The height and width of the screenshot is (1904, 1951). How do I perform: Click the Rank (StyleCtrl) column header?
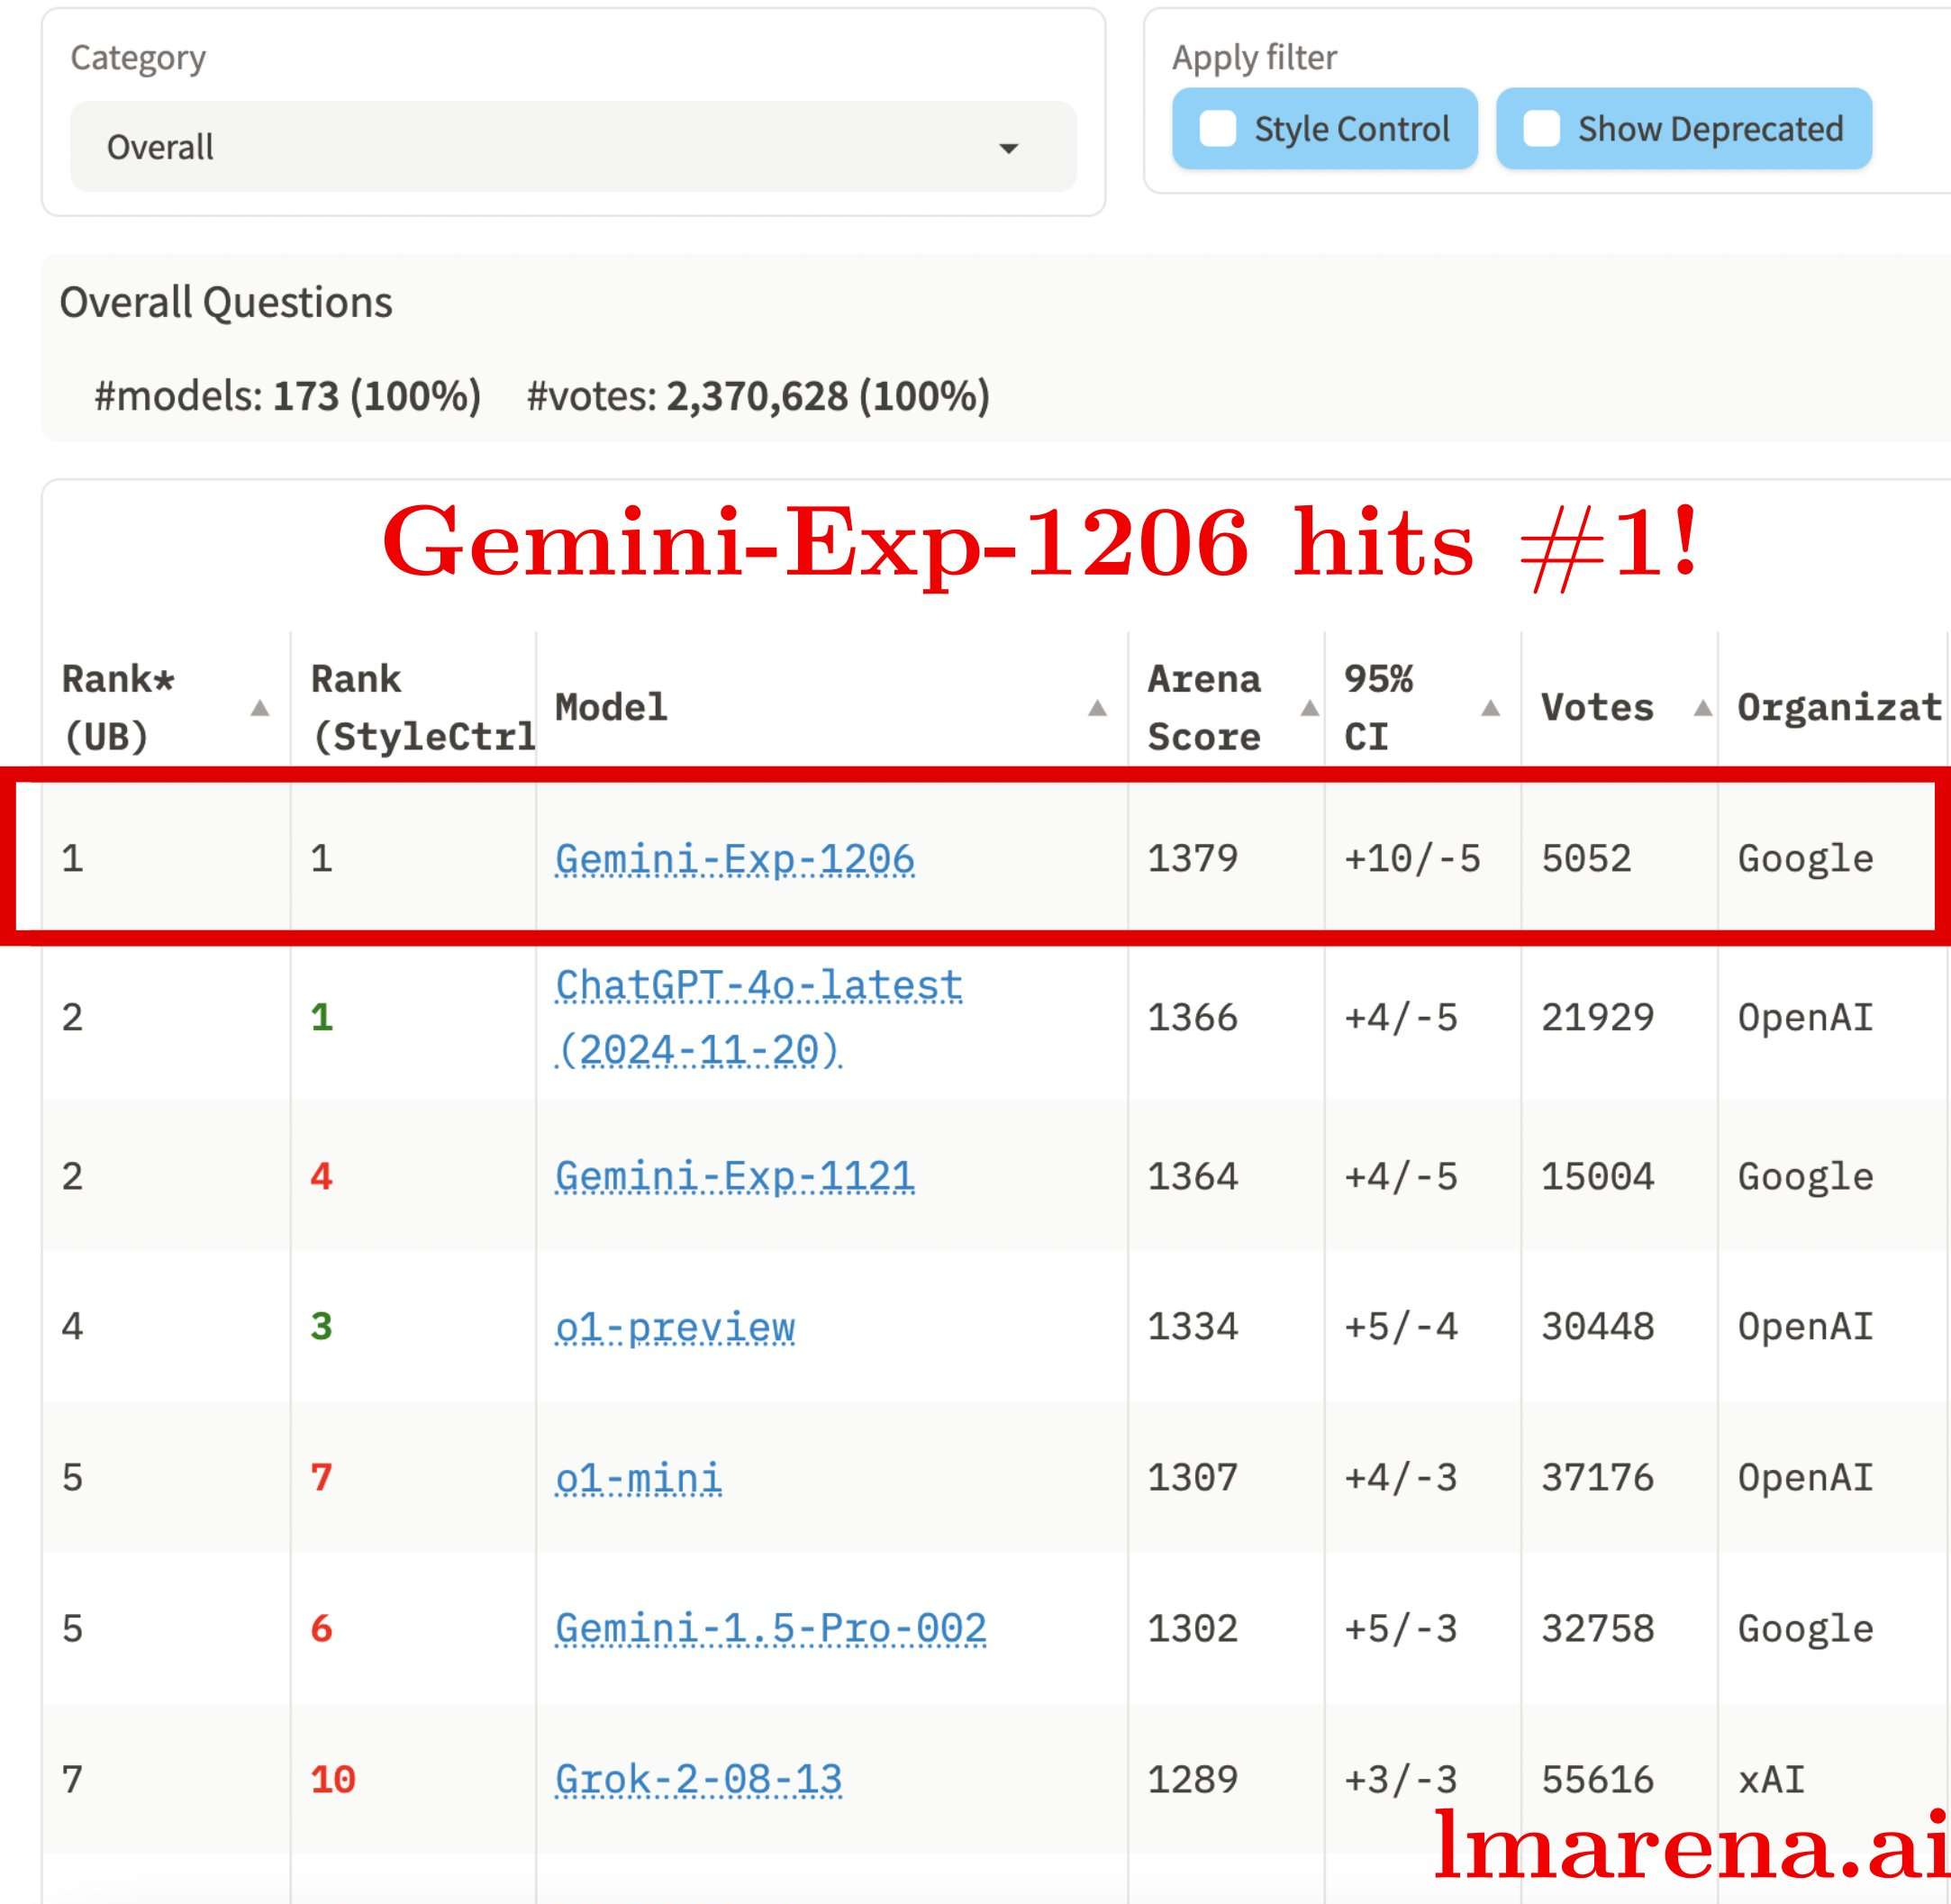pos(420,708)
